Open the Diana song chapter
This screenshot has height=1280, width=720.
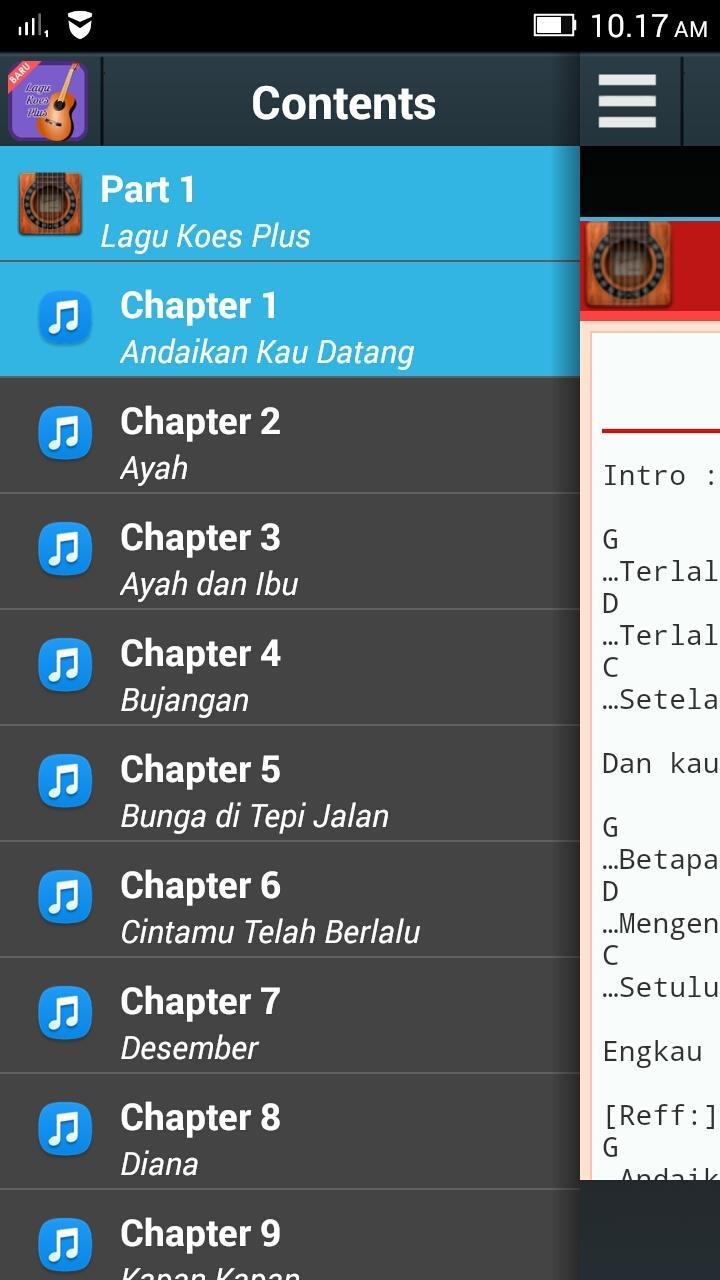[x=290, y=1132]
